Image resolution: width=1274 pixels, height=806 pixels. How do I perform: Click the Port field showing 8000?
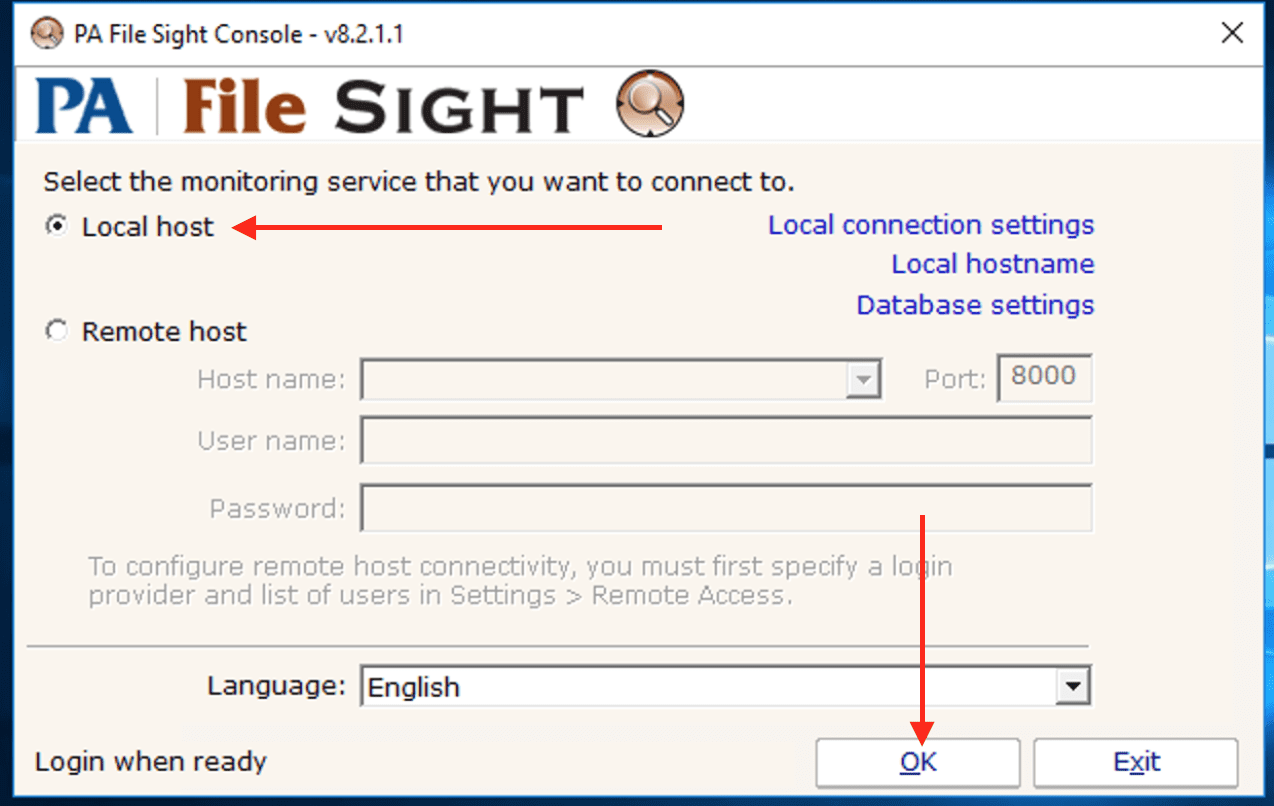(x=1044, y=378)
